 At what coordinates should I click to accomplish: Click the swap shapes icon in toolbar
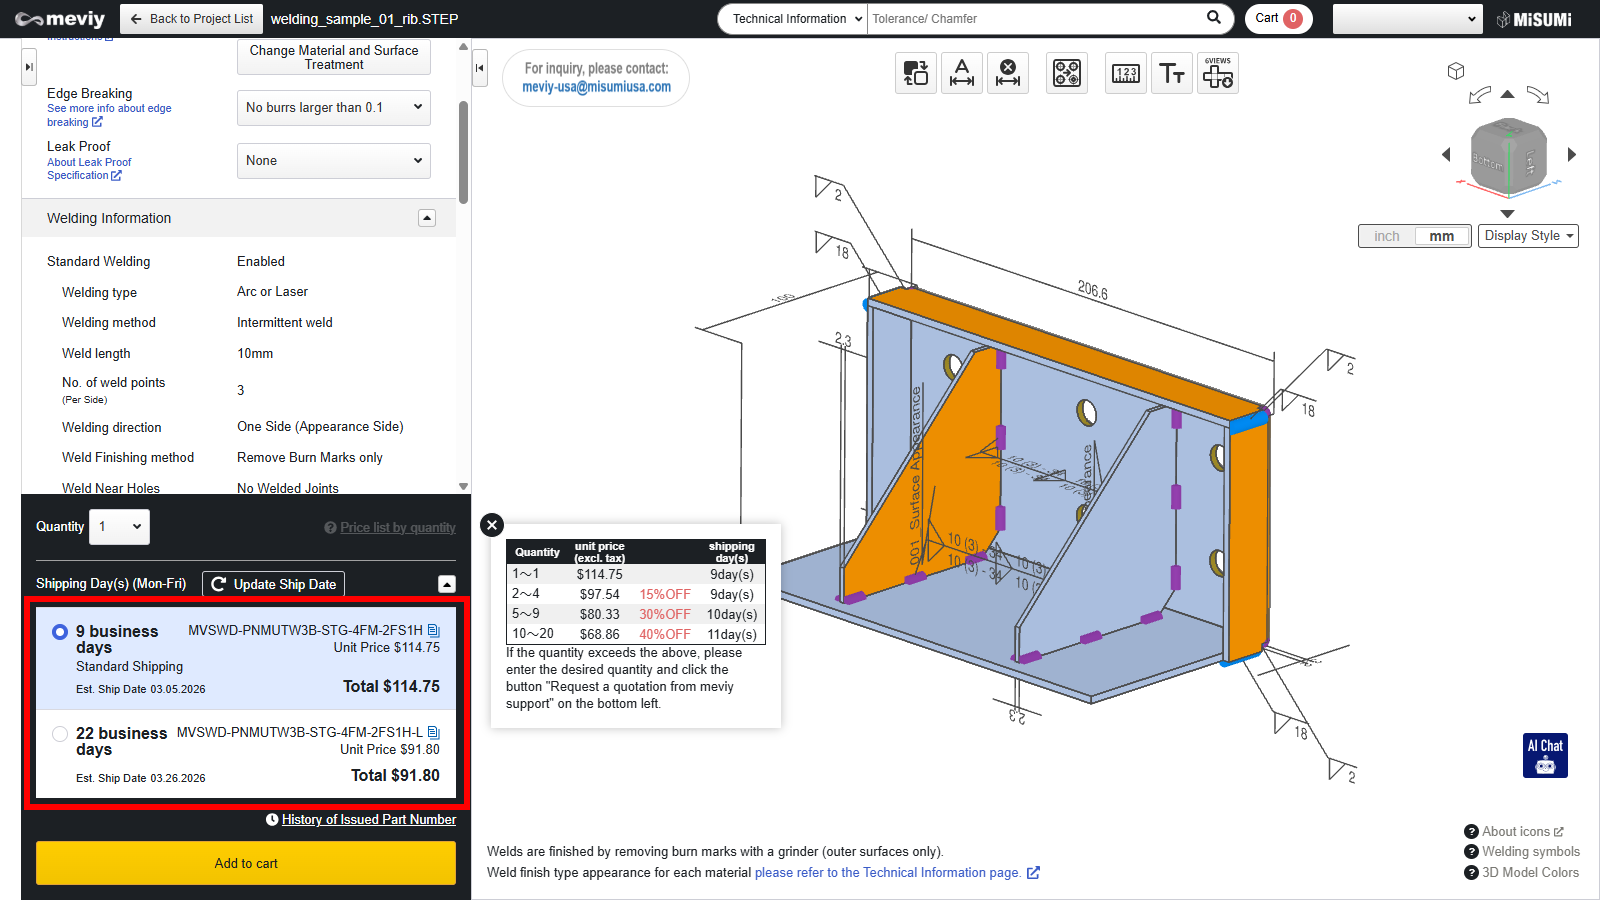(x=916, y=73)
